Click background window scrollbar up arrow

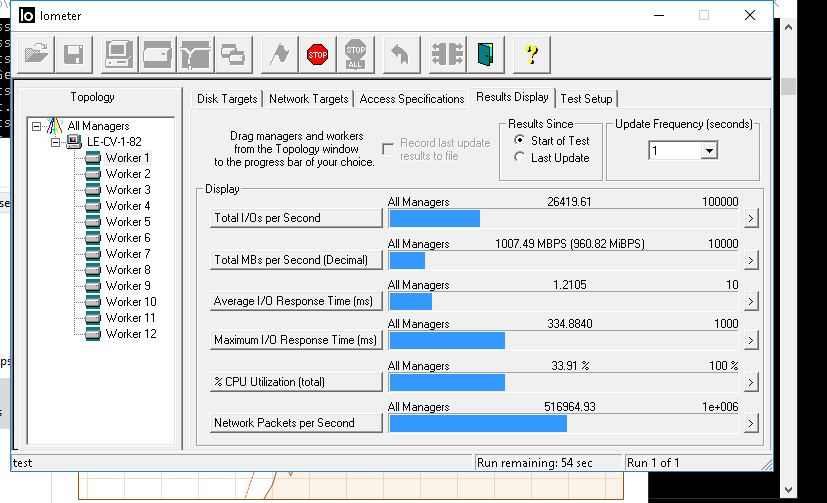tap(788, 27)
